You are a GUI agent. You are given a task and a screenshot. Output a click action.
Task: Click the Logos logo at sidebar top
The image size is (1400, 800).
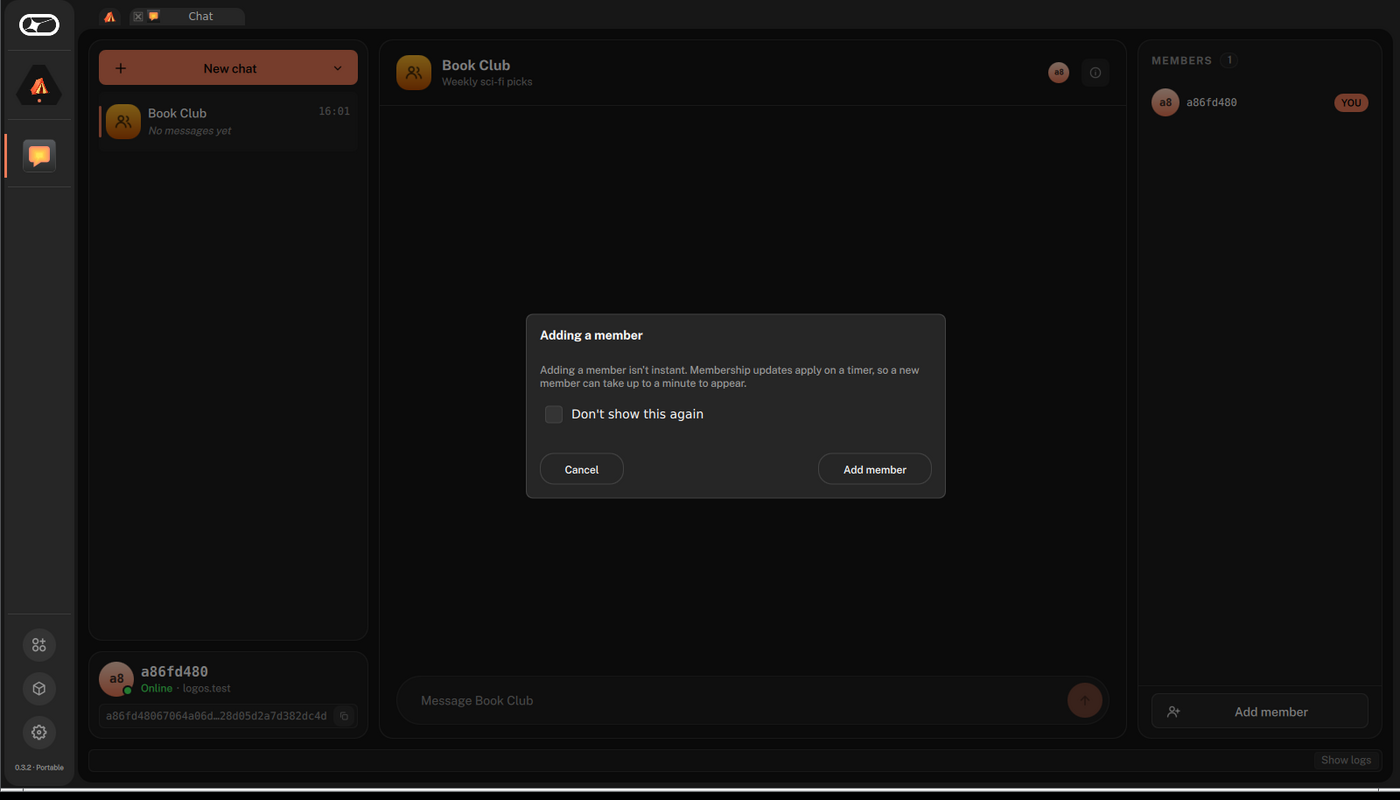[x=39, y=25]
